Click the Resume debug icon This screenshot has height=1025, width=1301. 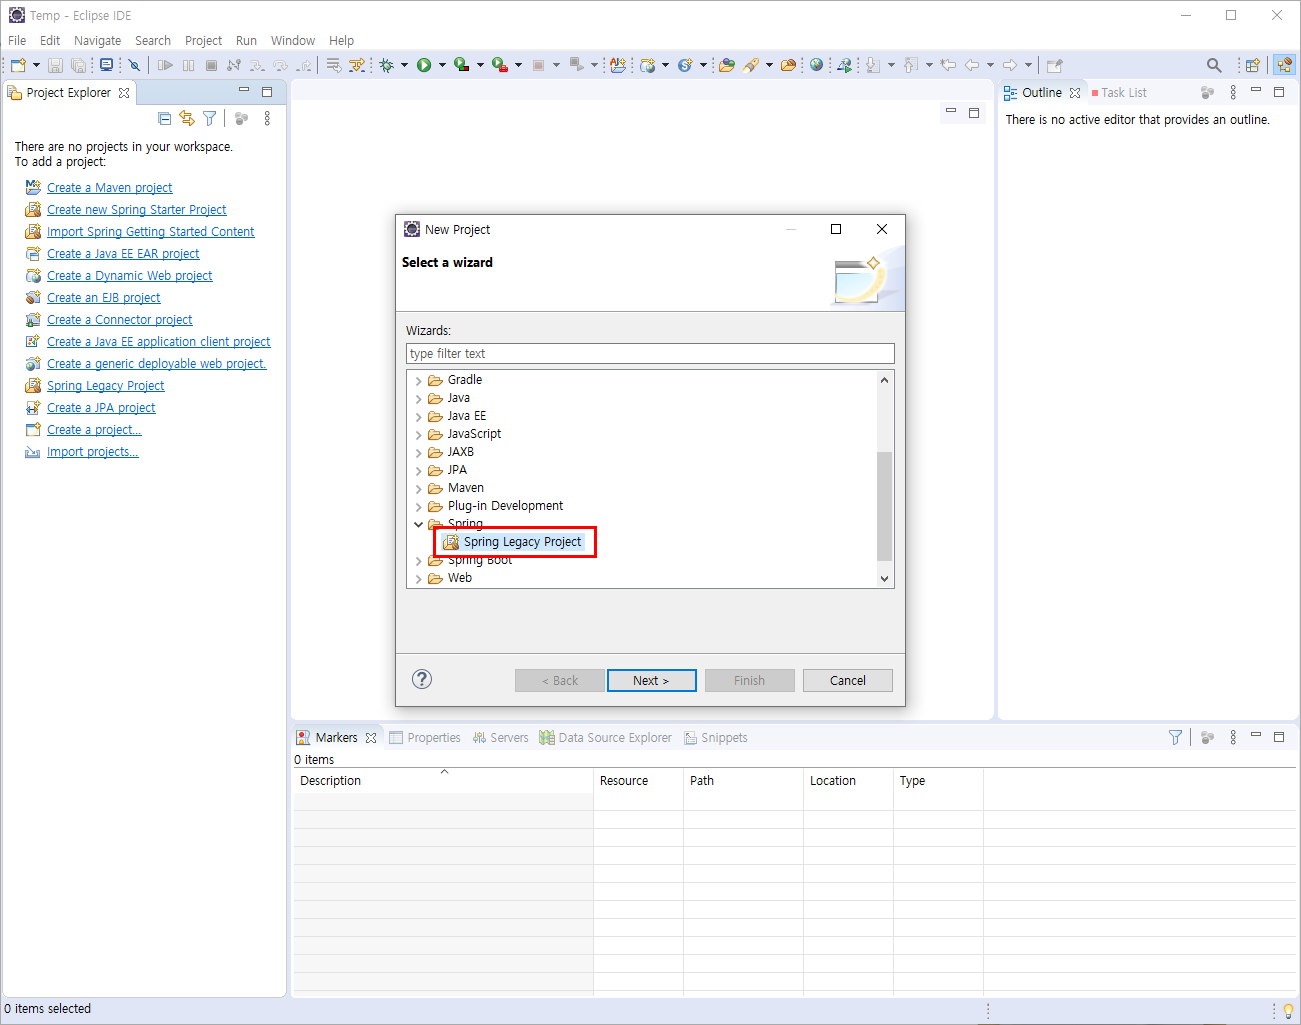click(165, 65)
